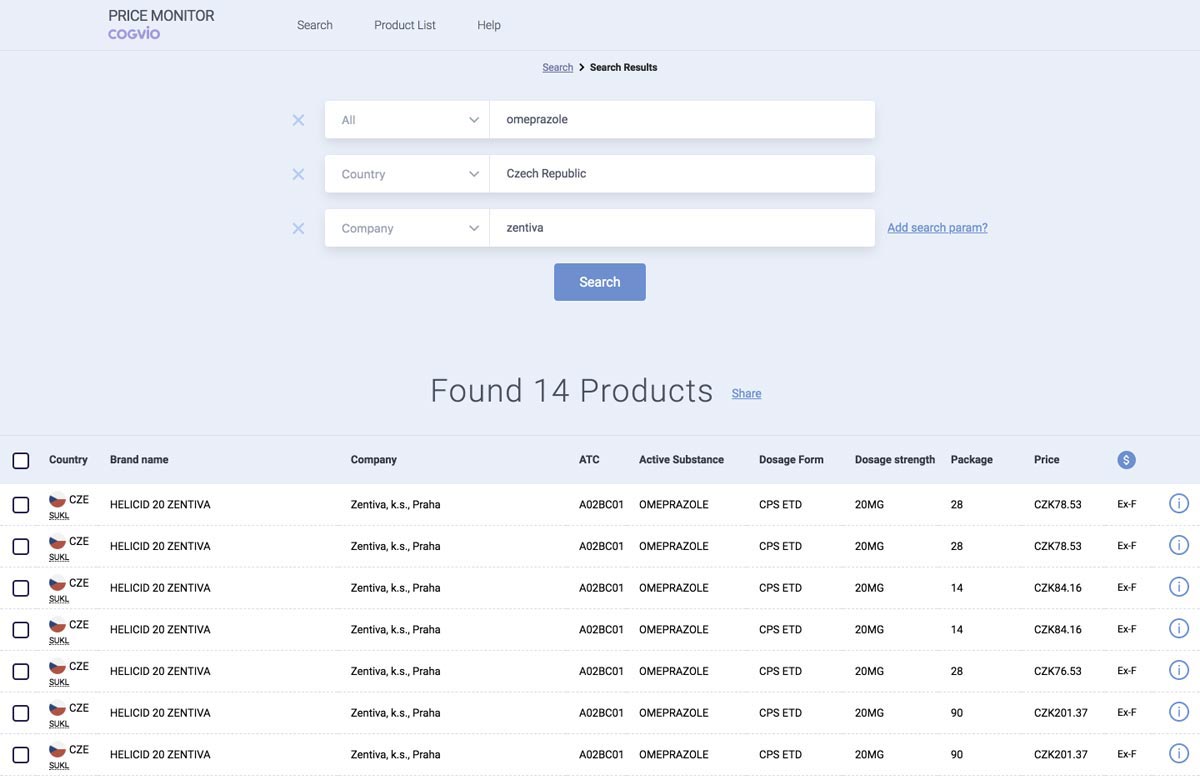Tick checkbox for the CZK76.53 row
1200x780 pixels.
(x=21, y=672)
